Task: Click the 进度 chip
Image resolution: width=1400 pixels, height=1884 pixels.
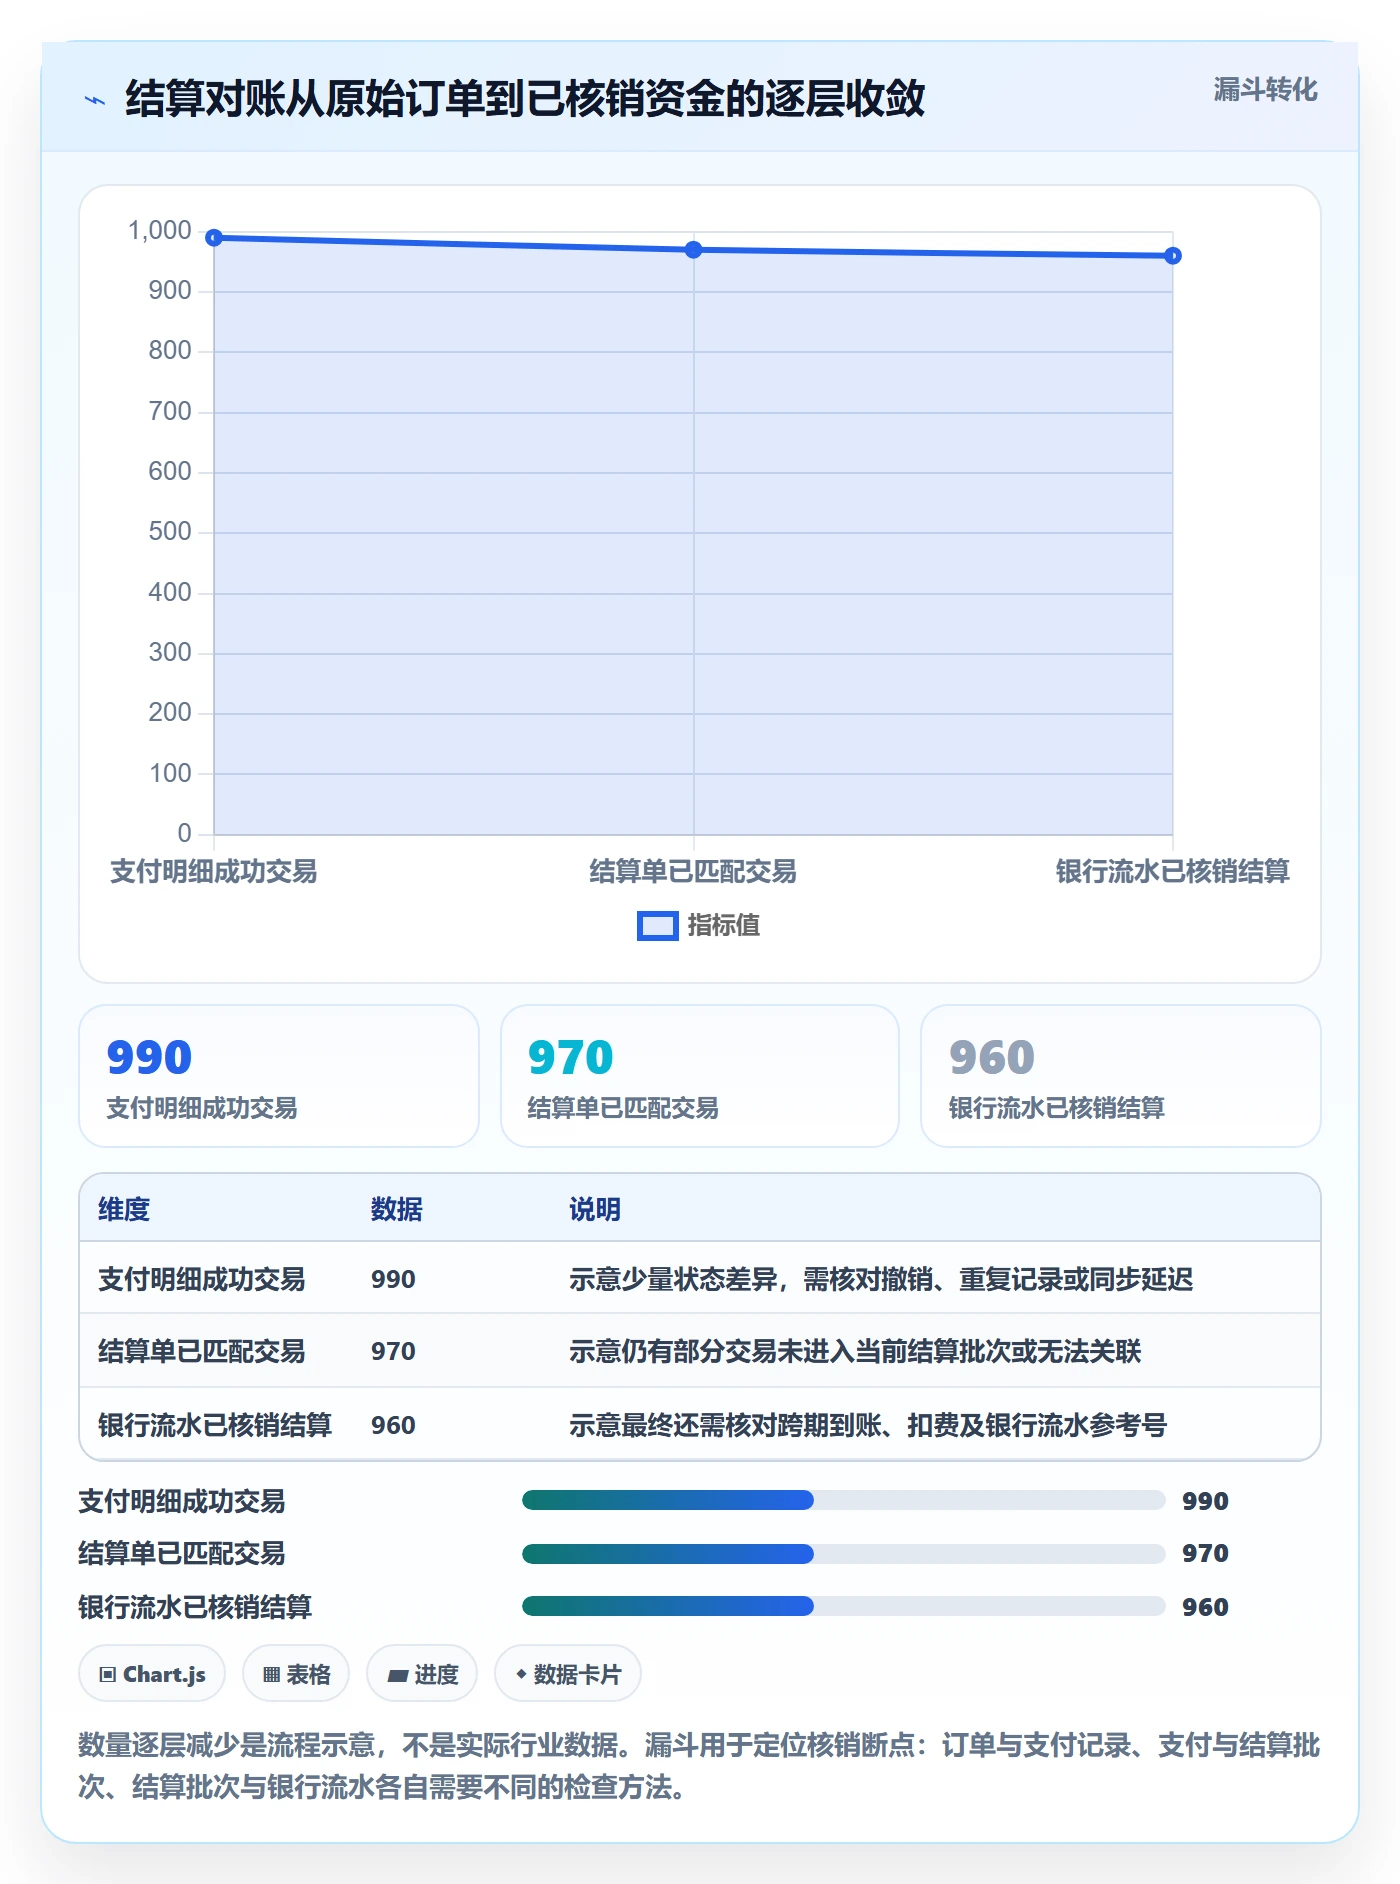Action: (422, 1673)
